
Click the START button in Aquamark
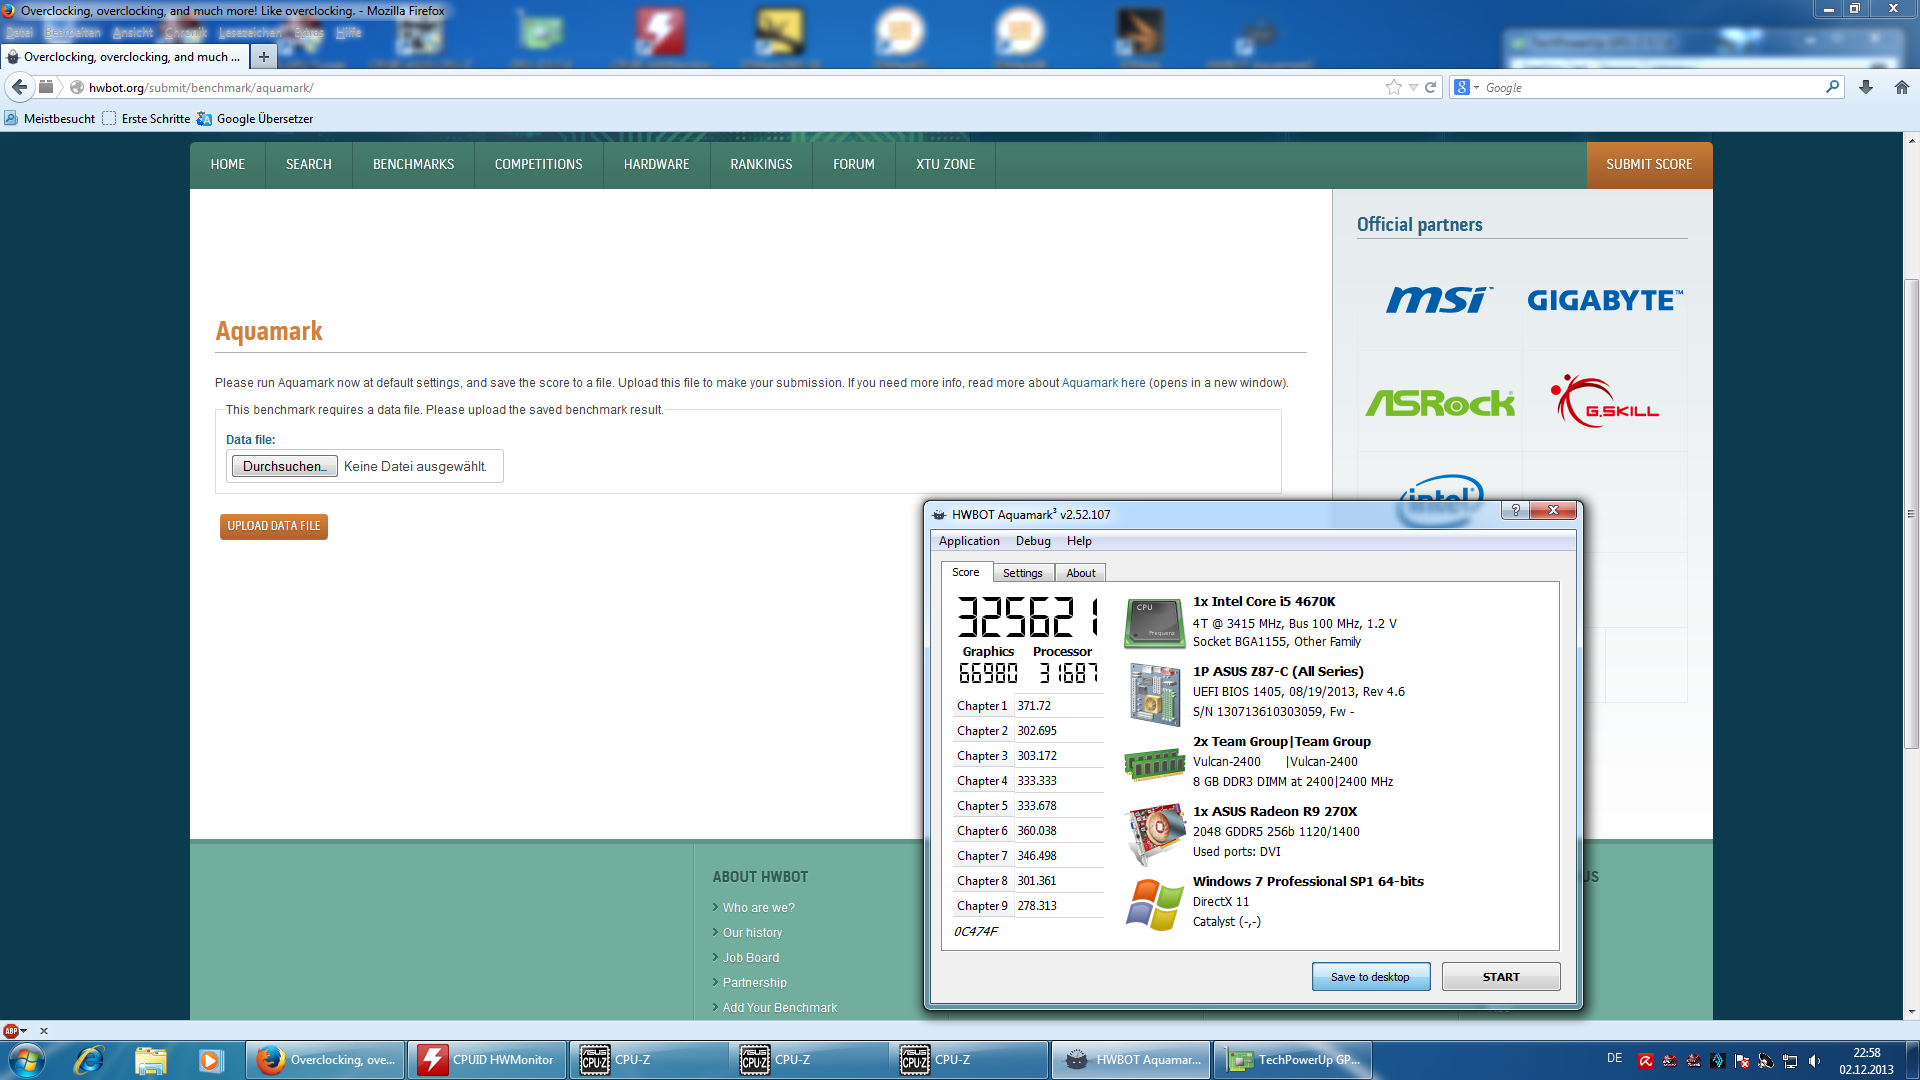[1500, 977]
